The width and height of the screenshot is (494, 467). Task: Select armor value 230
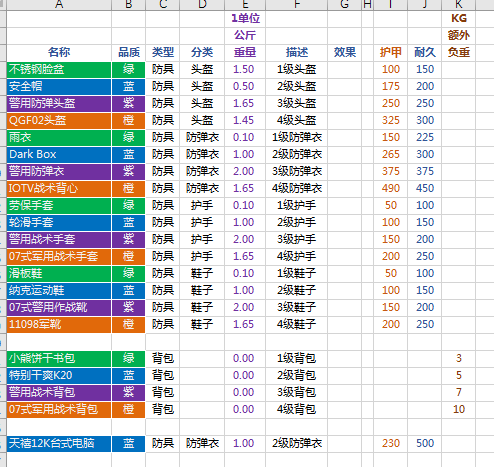tap(391, 444)
